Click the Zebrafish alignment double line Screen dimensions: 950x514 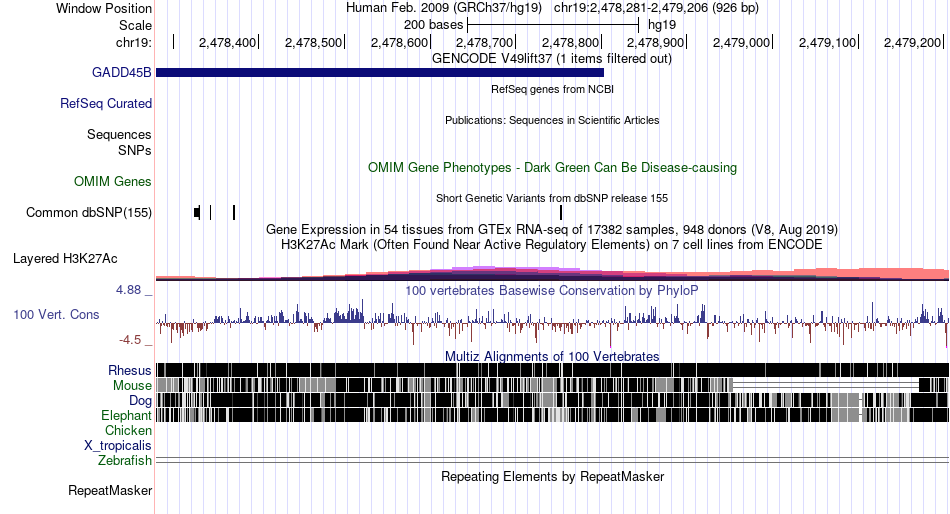[552, 460]
